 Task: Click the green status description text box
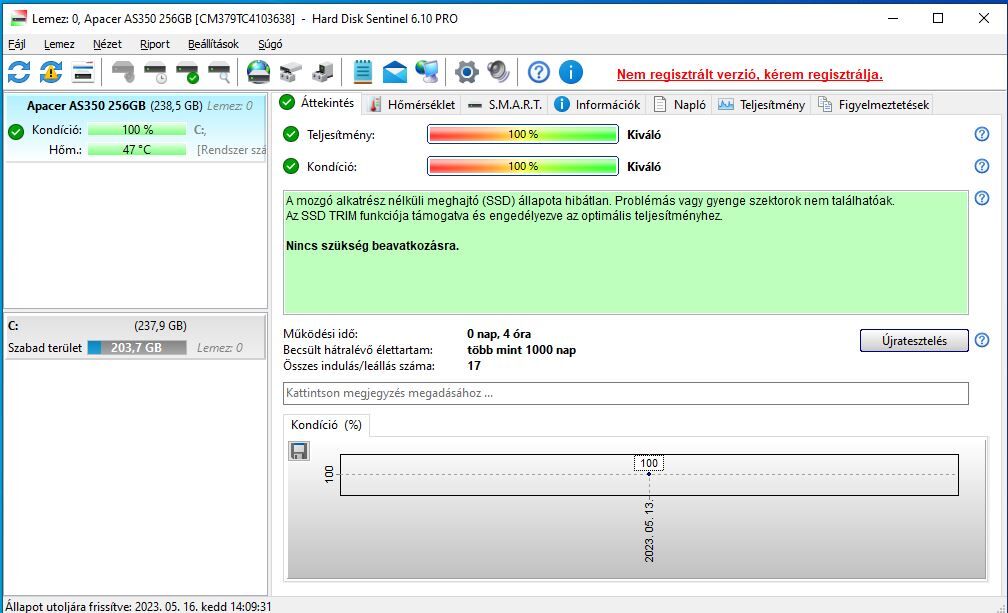(626, 253)
